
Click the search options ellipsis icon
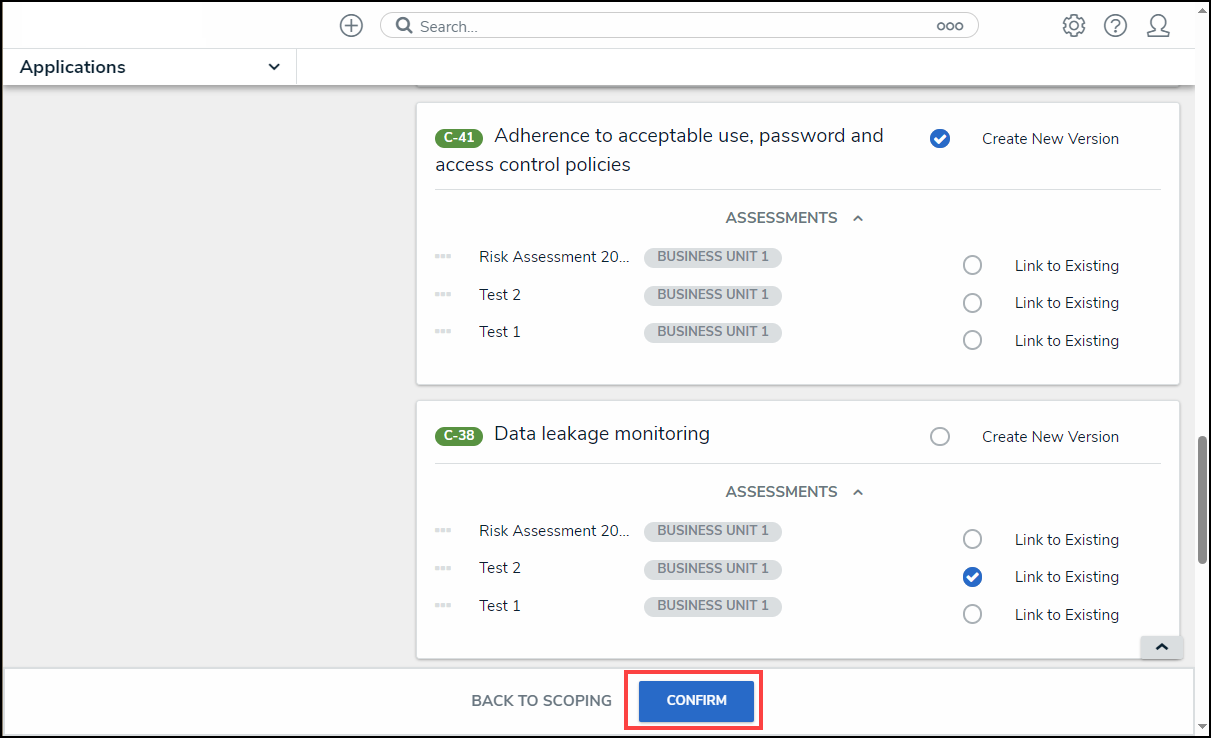pos(949,27)
